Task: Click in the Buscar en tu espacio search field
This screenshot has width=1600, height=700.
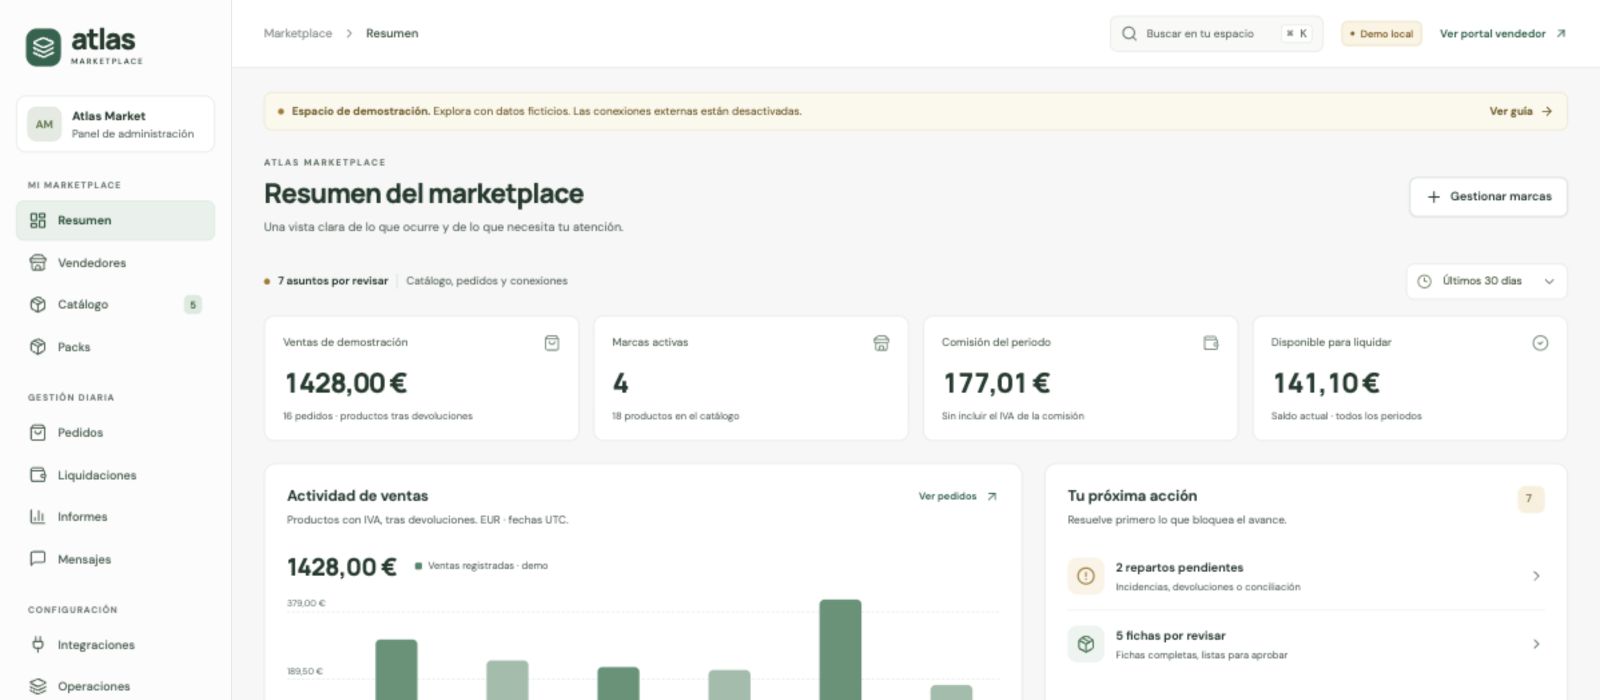Action: [x=1216, y=34]
